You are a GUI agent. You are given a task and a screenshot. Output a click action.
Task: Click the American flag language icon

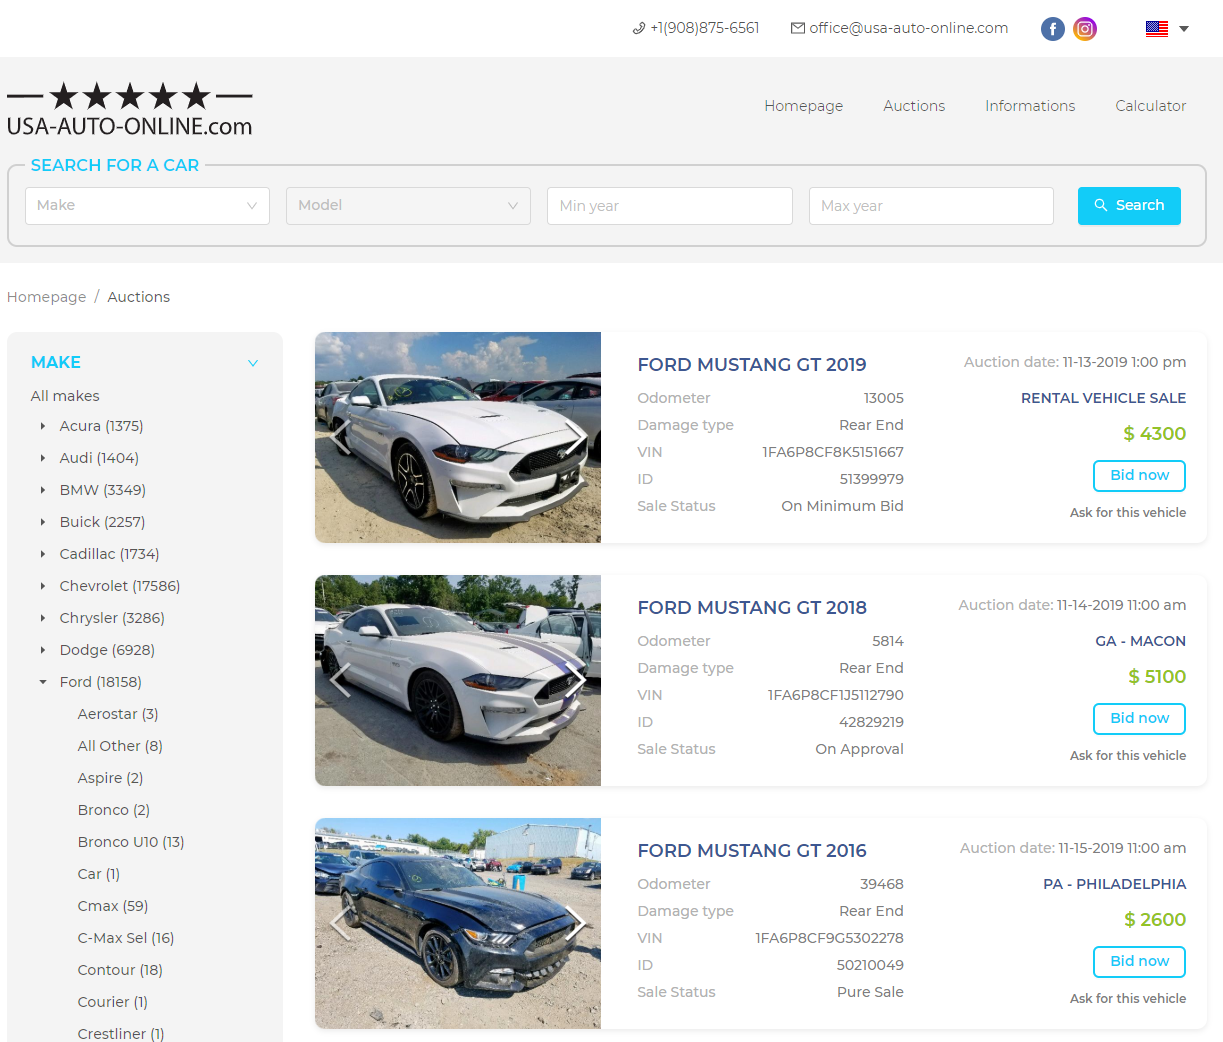tap(1156, 29)
